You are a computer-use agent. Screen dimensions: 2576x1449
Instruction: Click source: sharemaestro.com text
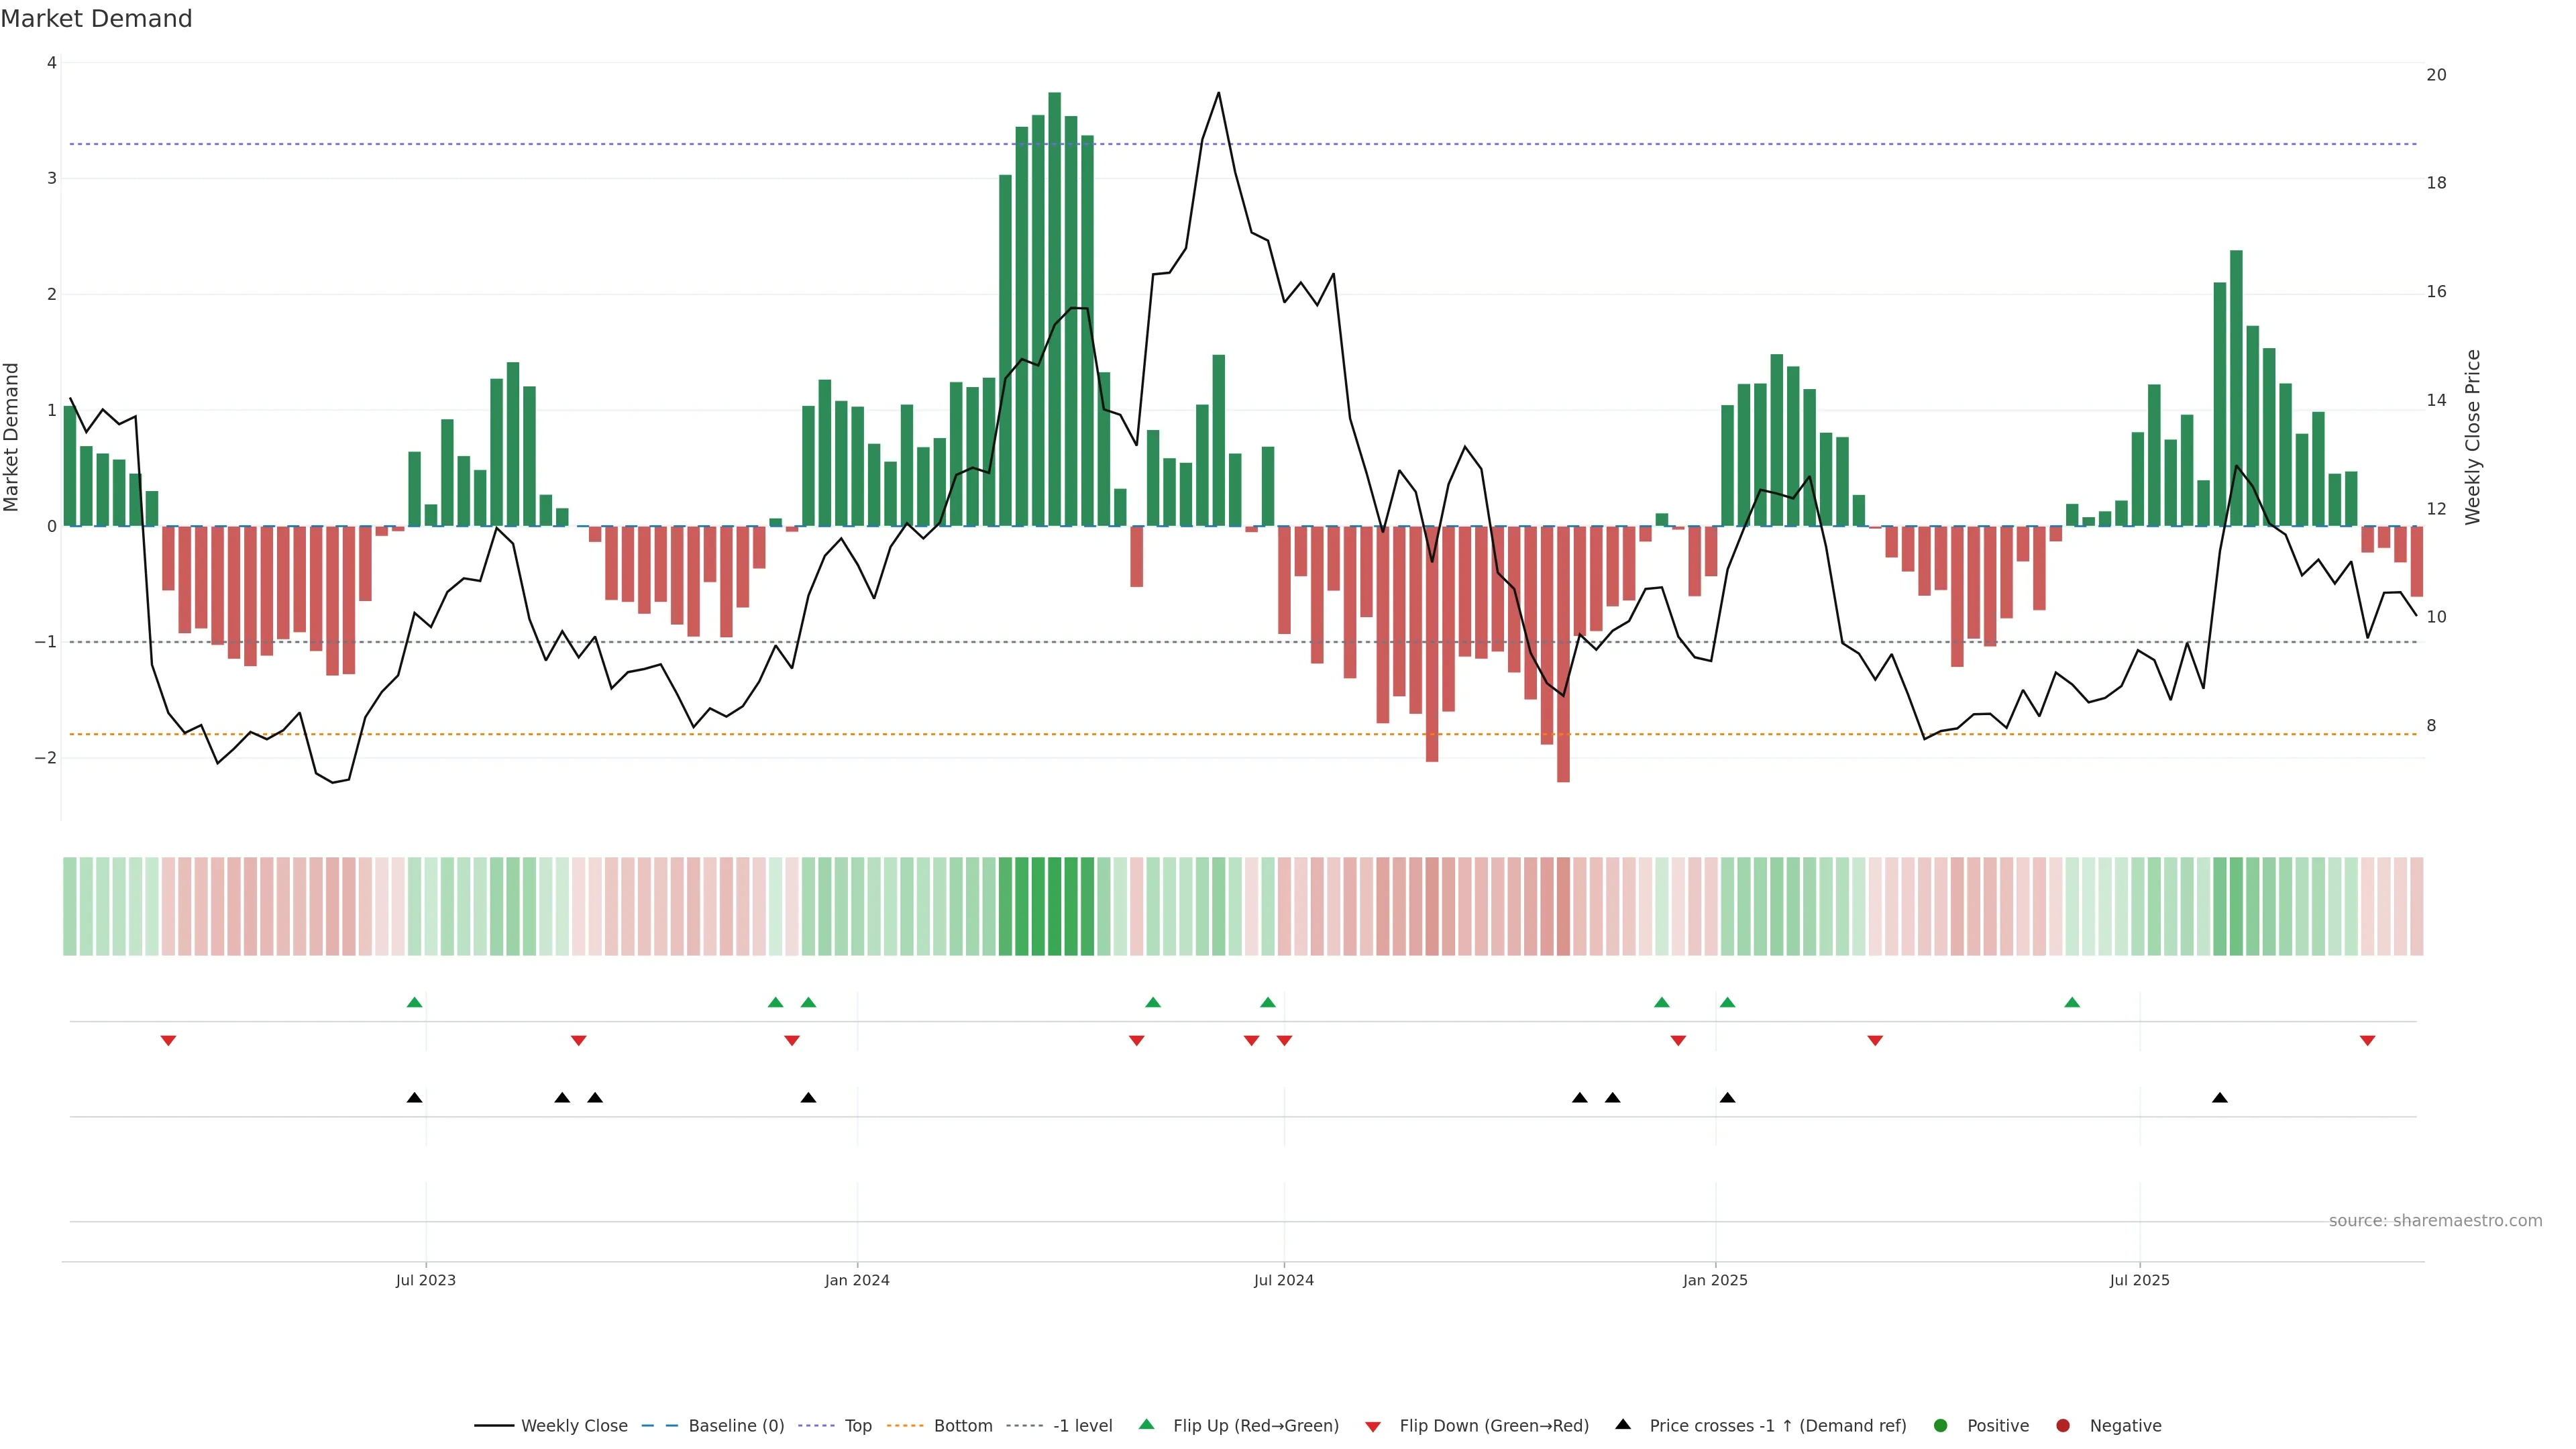pyautogui.click(x=2435, y=1221)
